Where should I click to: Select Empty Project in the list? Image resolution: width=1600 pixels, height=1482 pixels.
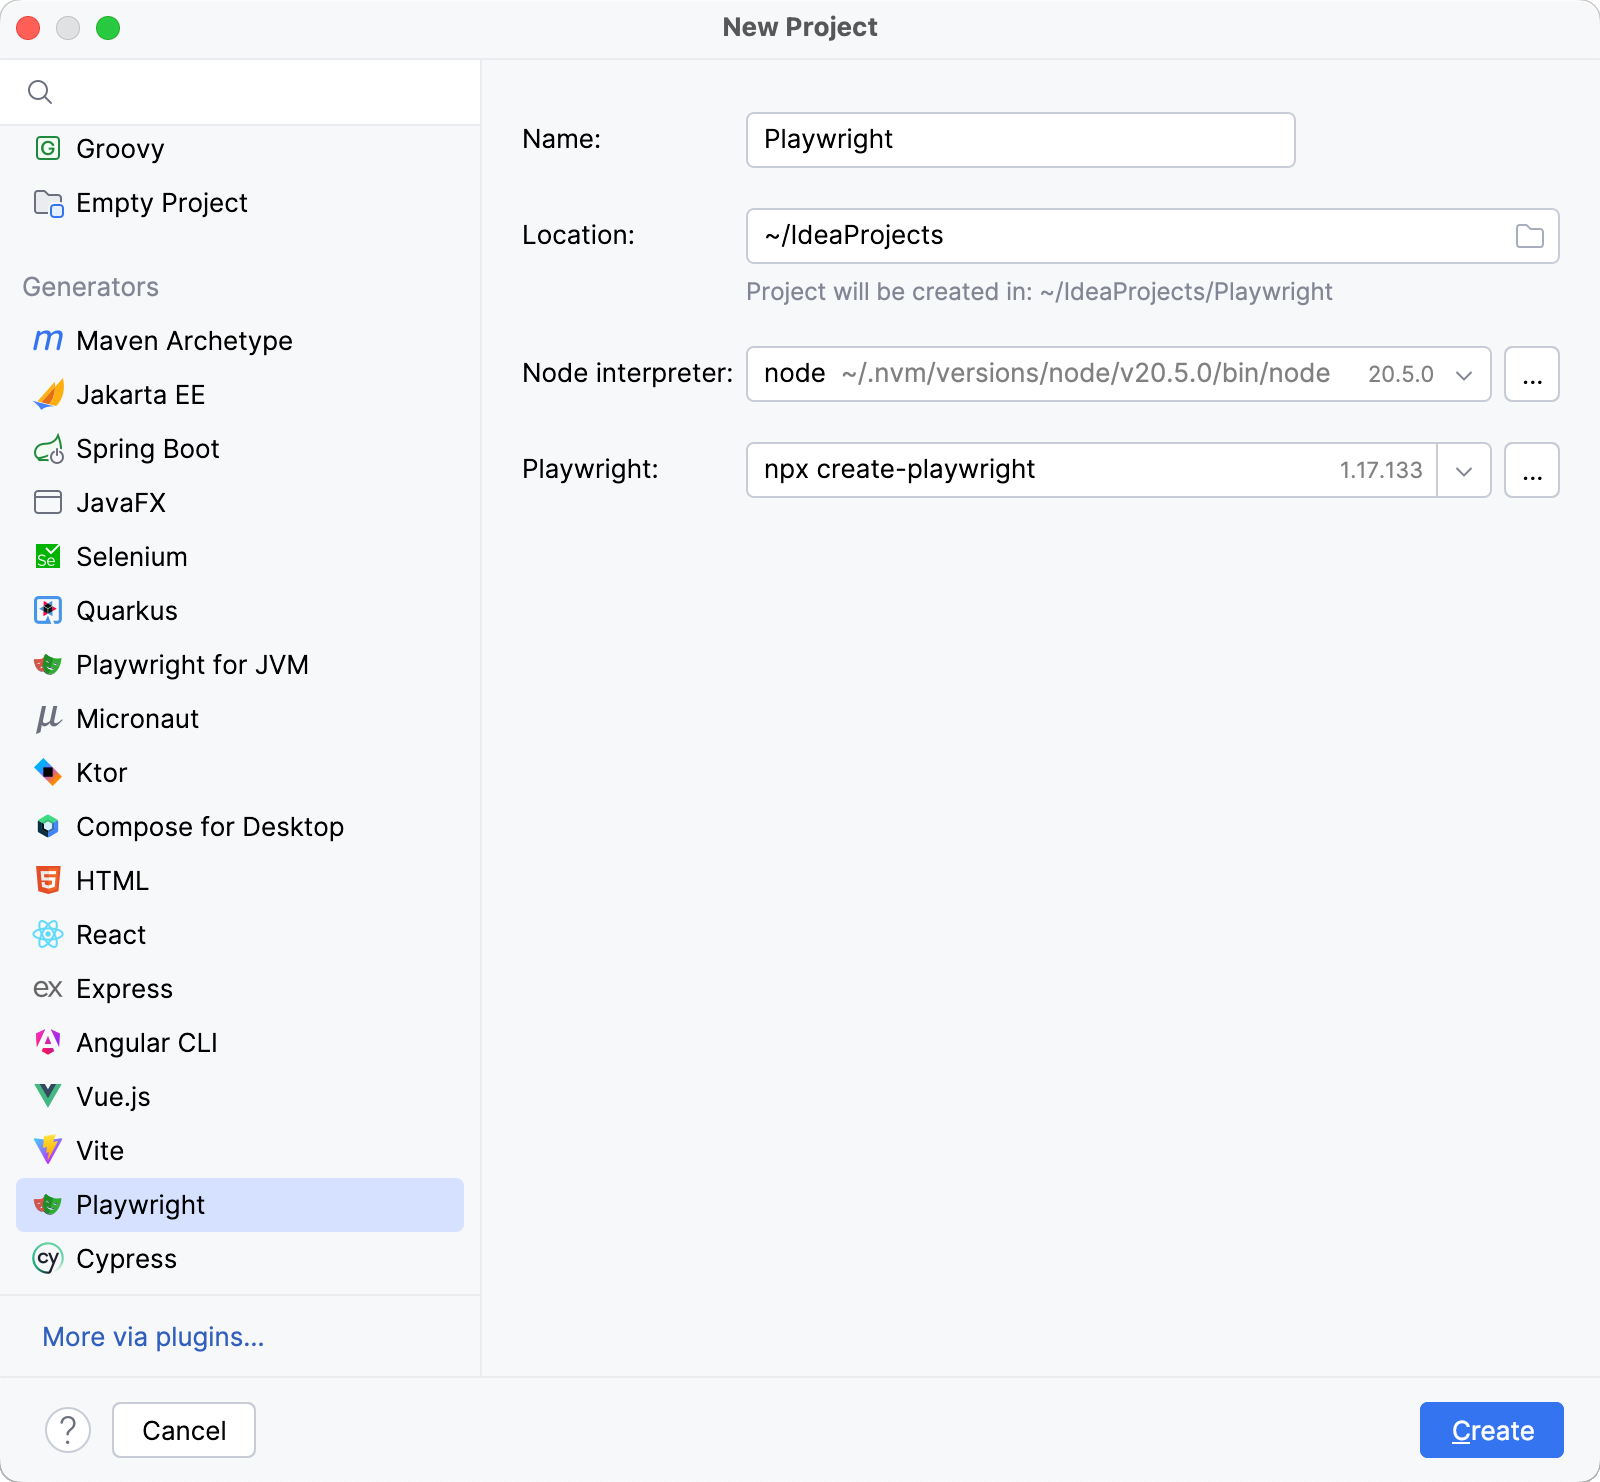click(x=161, y=203)
